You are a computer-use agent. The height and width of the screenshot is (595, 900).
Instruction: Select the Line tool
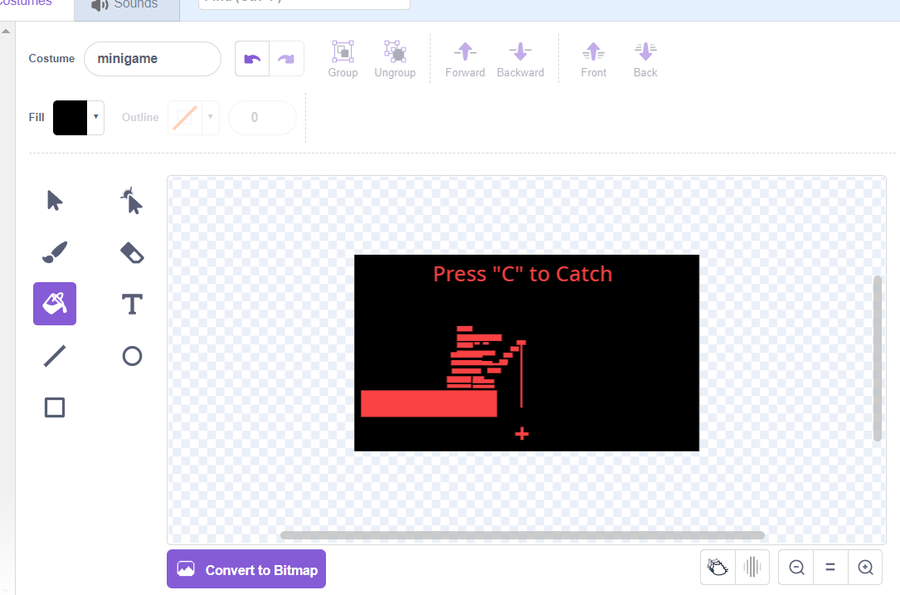coord(55,356)
